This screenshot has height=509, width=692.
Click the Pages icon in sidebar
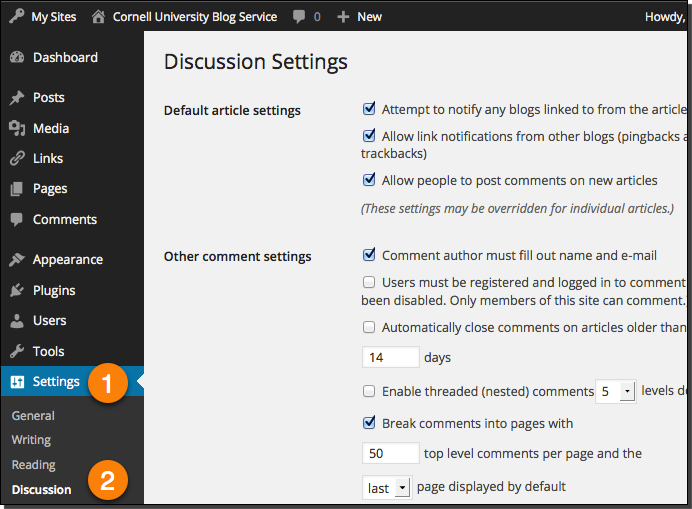[x=17, y=189]
